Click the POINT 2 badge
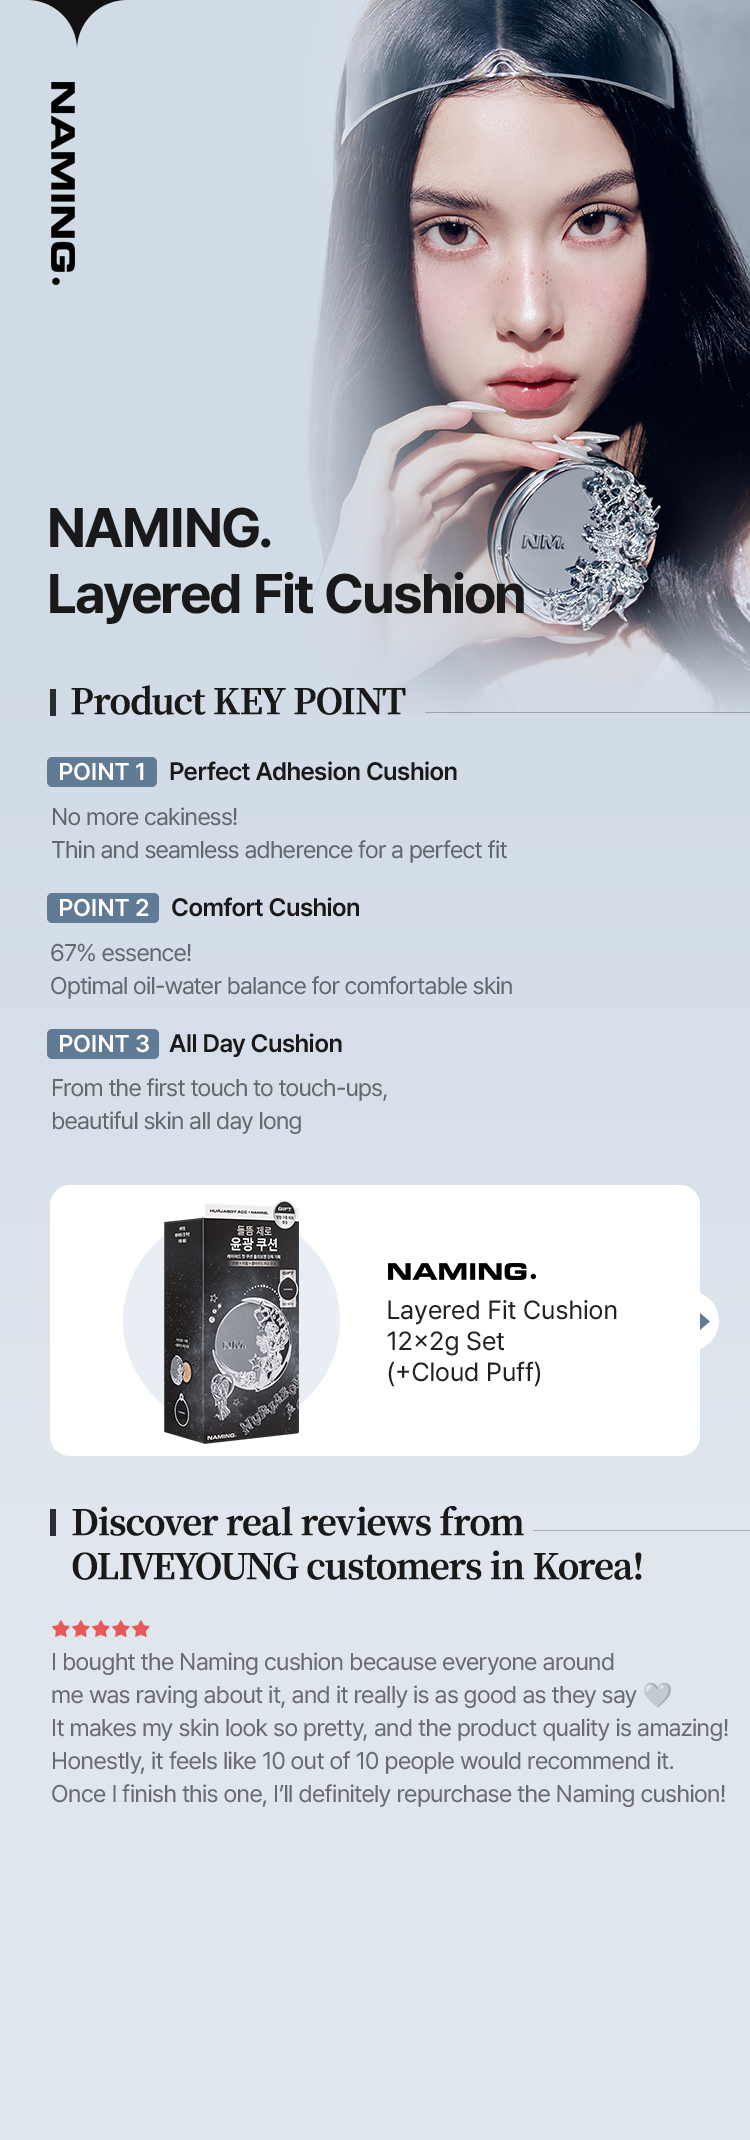The height and width of the screenshot is (2140, 750). [x=103, y=908]
